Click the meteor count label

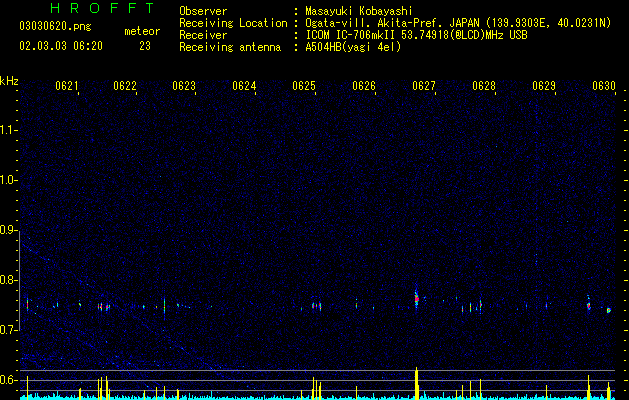pyautogui.click(x=142, y=31)
